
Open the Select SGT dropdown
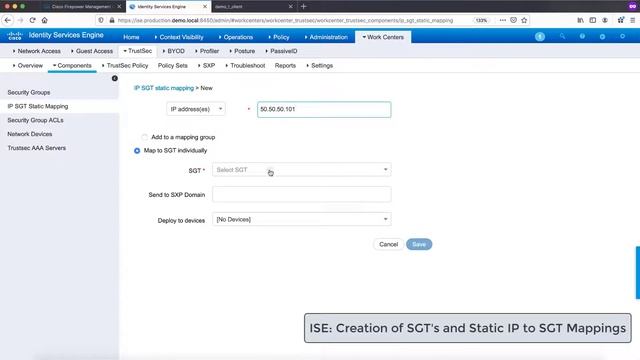pyautogui.click(x=302, y=169)
